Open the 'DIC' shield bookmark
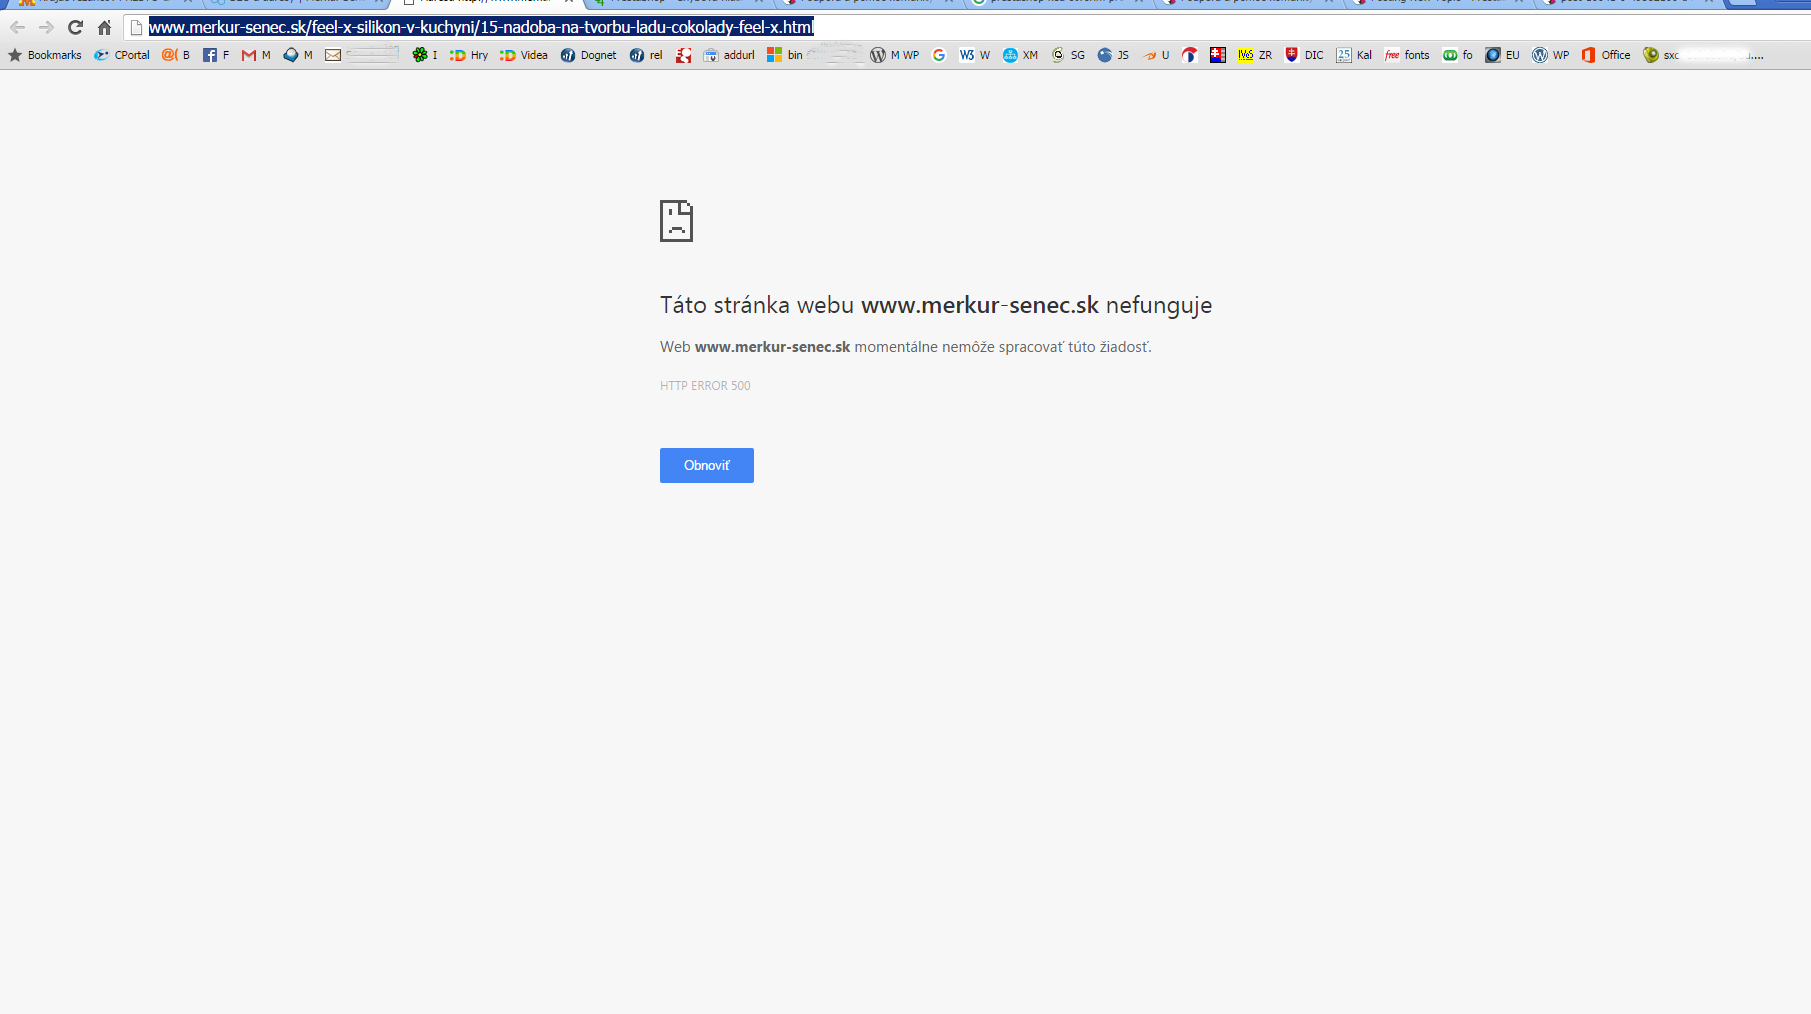 pyautogui.click(x=1304, y=55)
